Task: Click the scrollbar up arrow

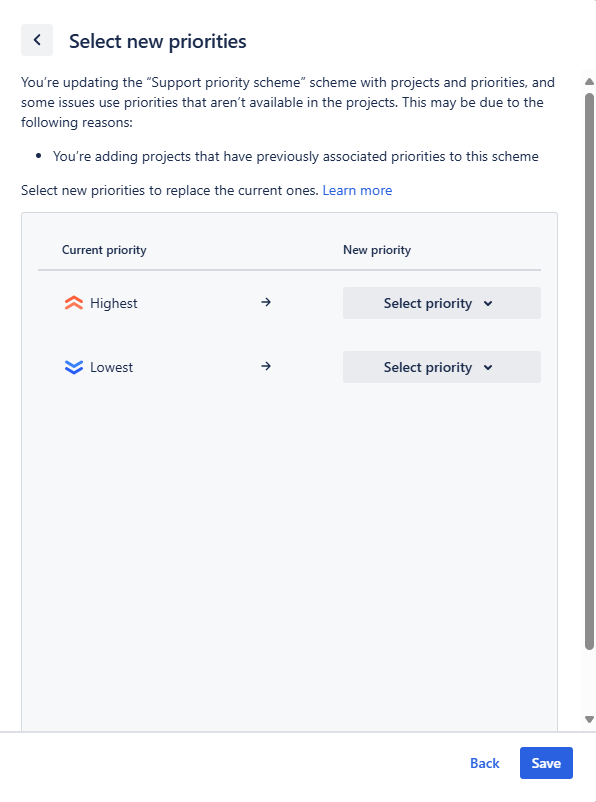Action: click(589, 82)
